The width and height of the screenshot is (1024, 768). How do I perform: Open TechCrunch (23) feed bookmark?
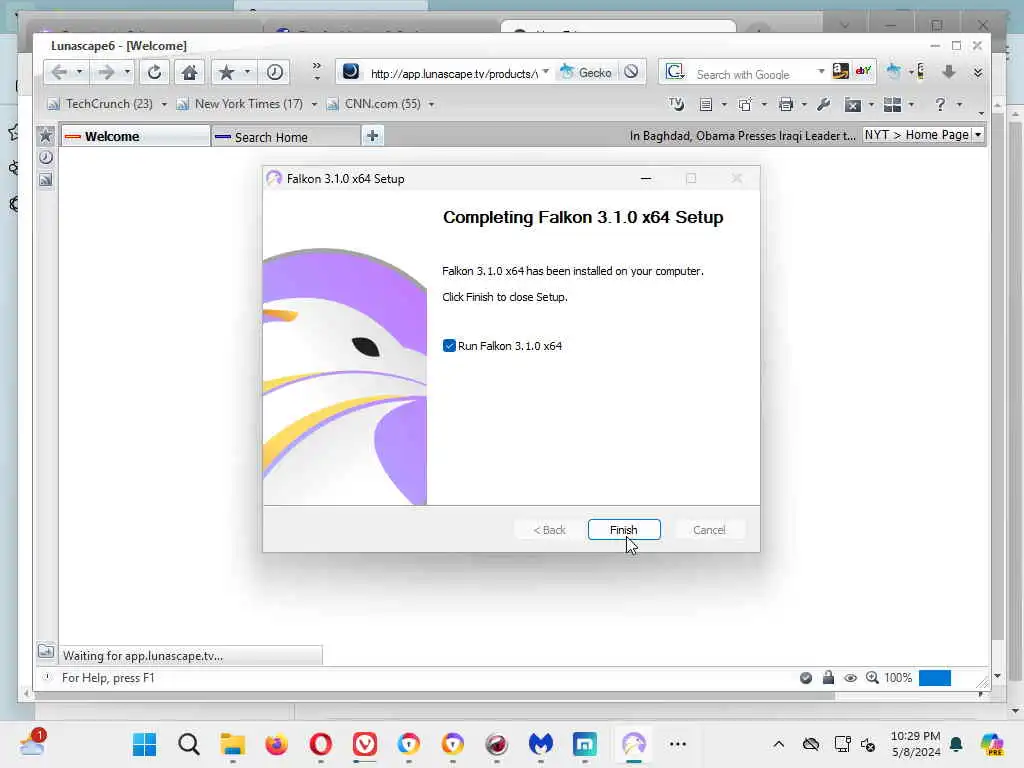point(101,104)
